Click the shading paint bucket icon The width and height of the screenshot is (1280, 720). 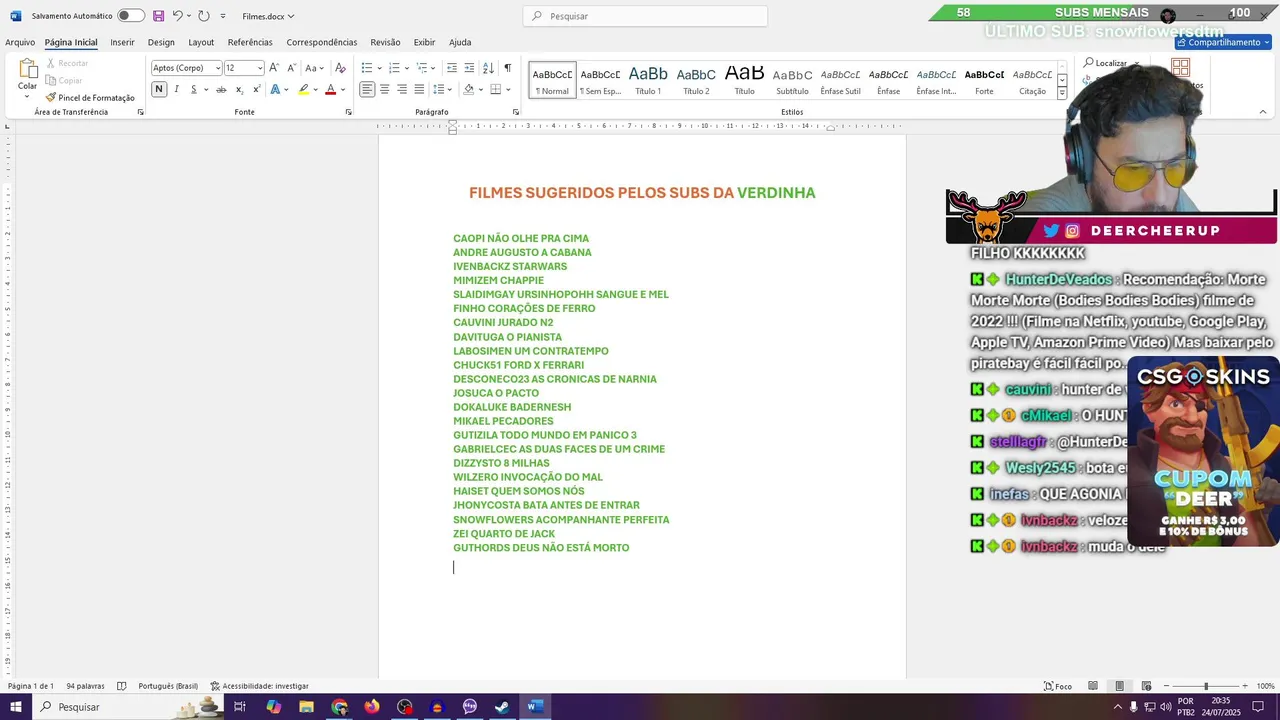tap(468, 89)
